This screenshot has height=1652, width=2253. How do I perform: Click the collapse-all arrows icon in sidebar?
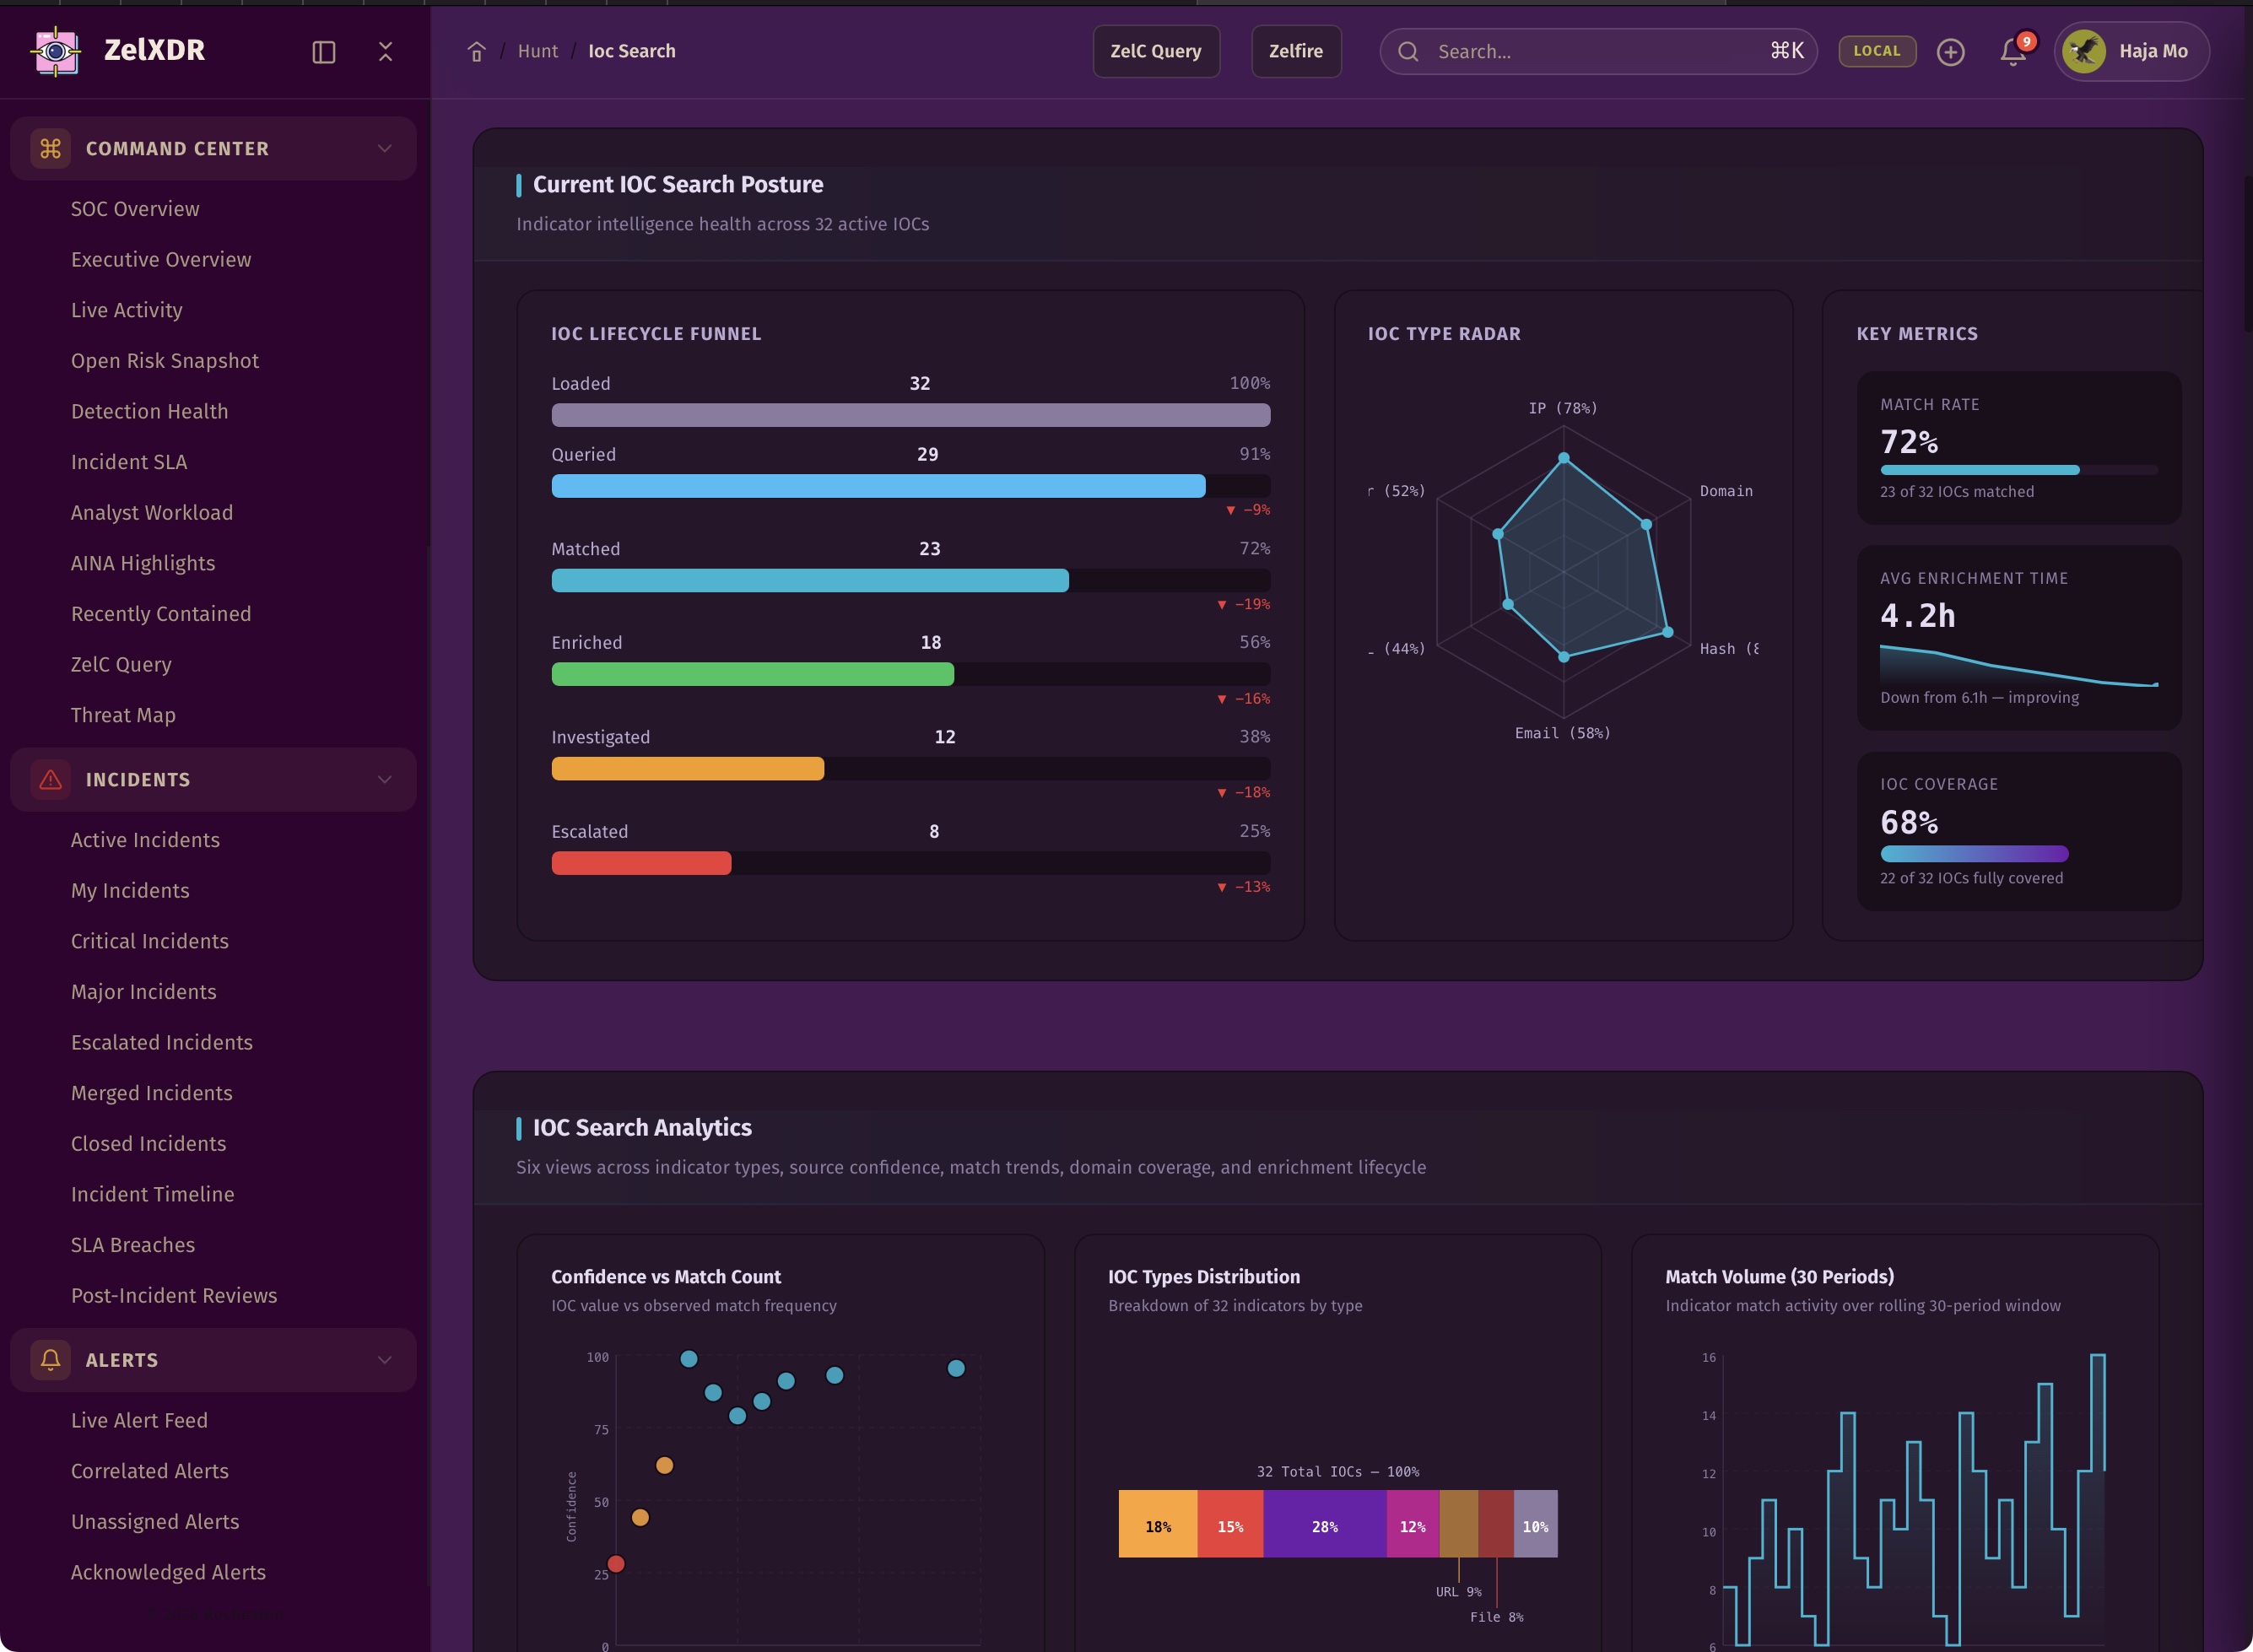385,52
